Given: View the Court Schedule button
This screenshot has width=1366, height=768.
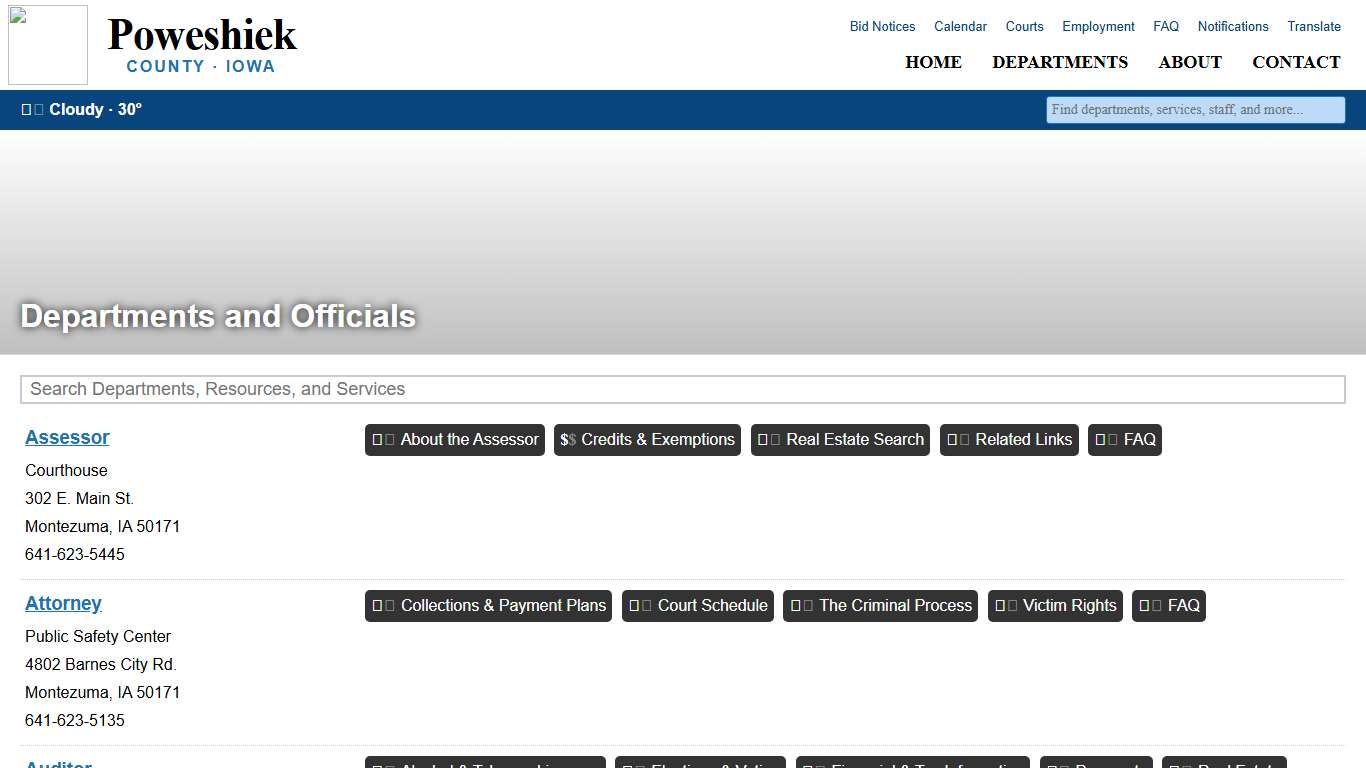Looking at the screenshot, I should (698, 606).
